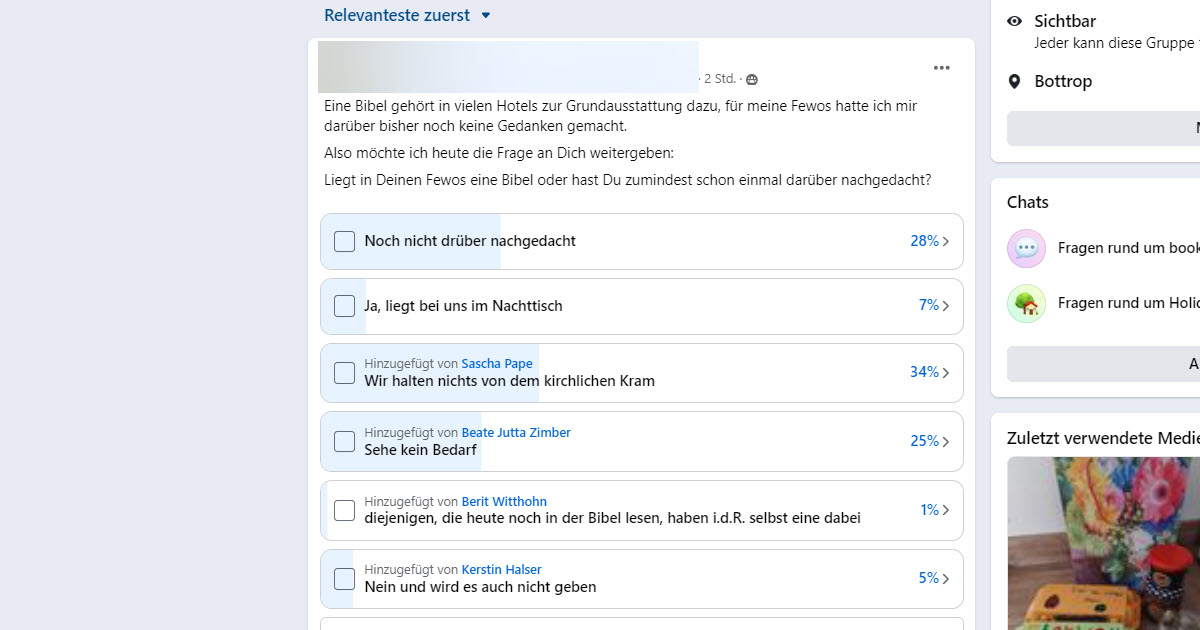Open the tree-house chat icon for Holiday questions
This screenshot has width=1200, height=630.
tap(1026, 303)
